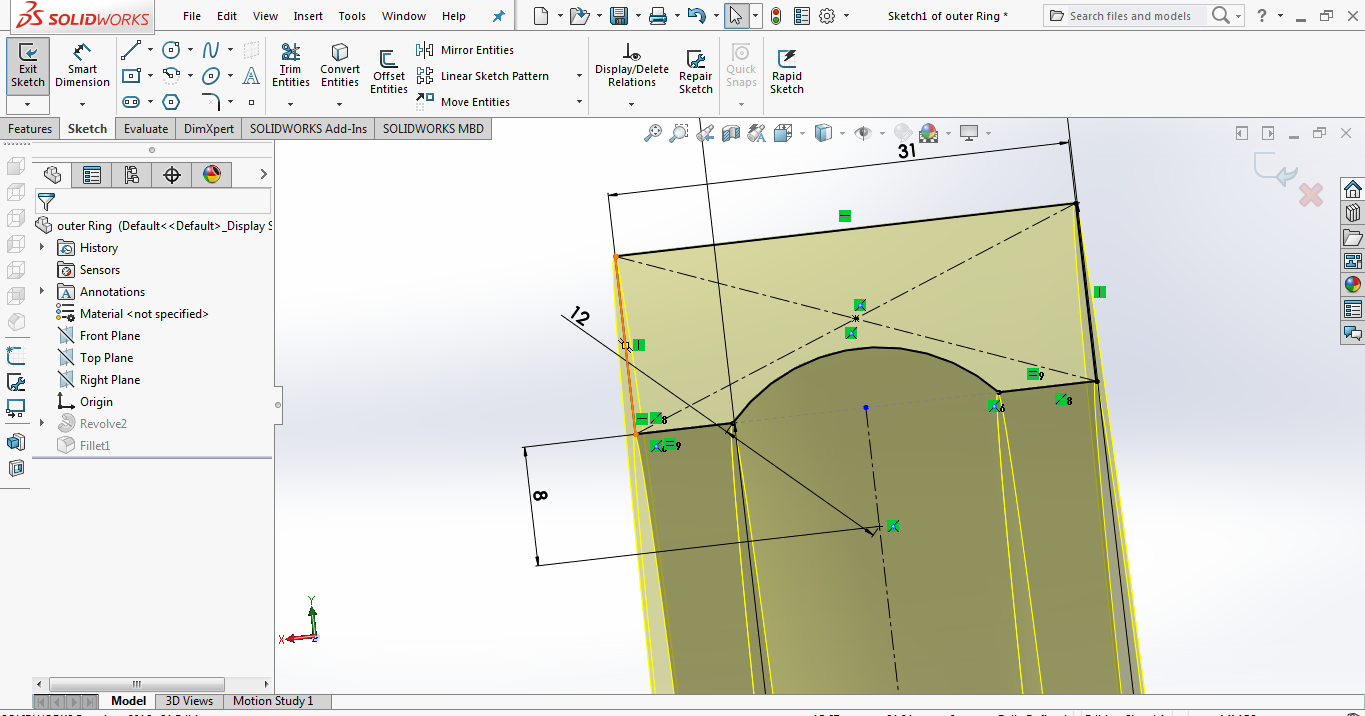Screen dimensions: 1365x716
Task: Expand the History folder
Action: pos(42,247)
